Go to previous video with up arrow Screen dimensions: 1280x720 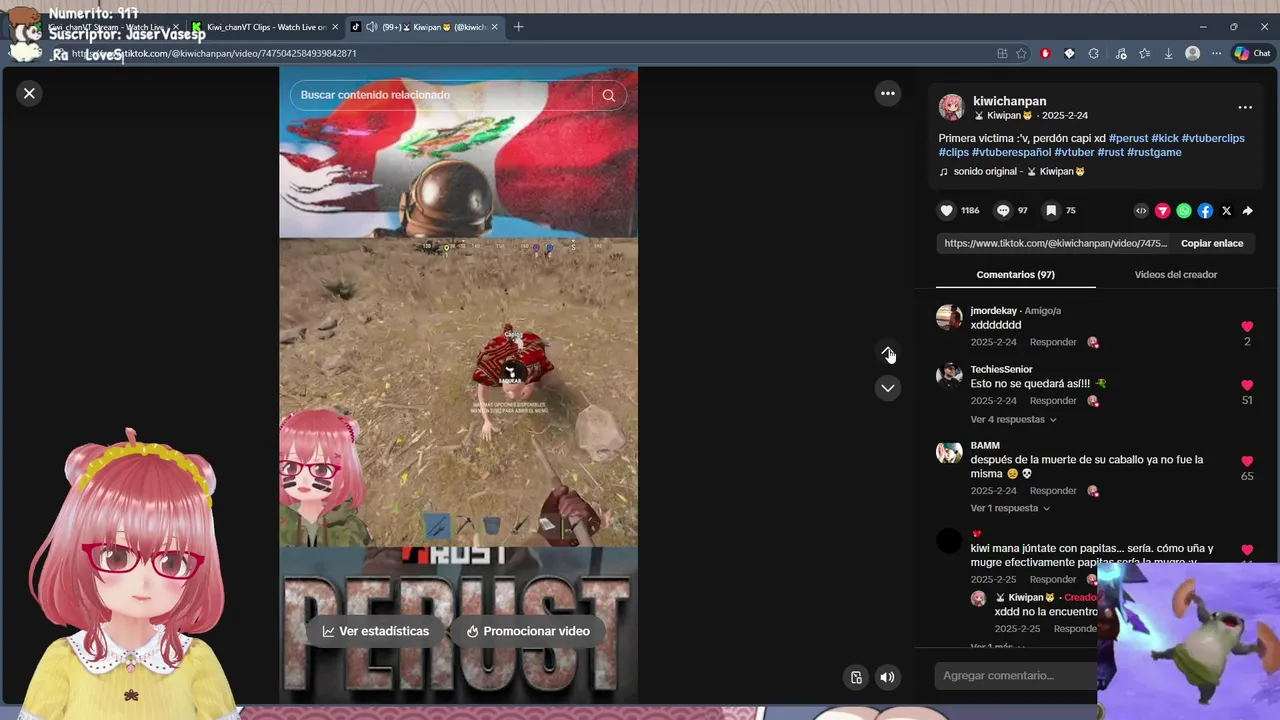(887, 353)
